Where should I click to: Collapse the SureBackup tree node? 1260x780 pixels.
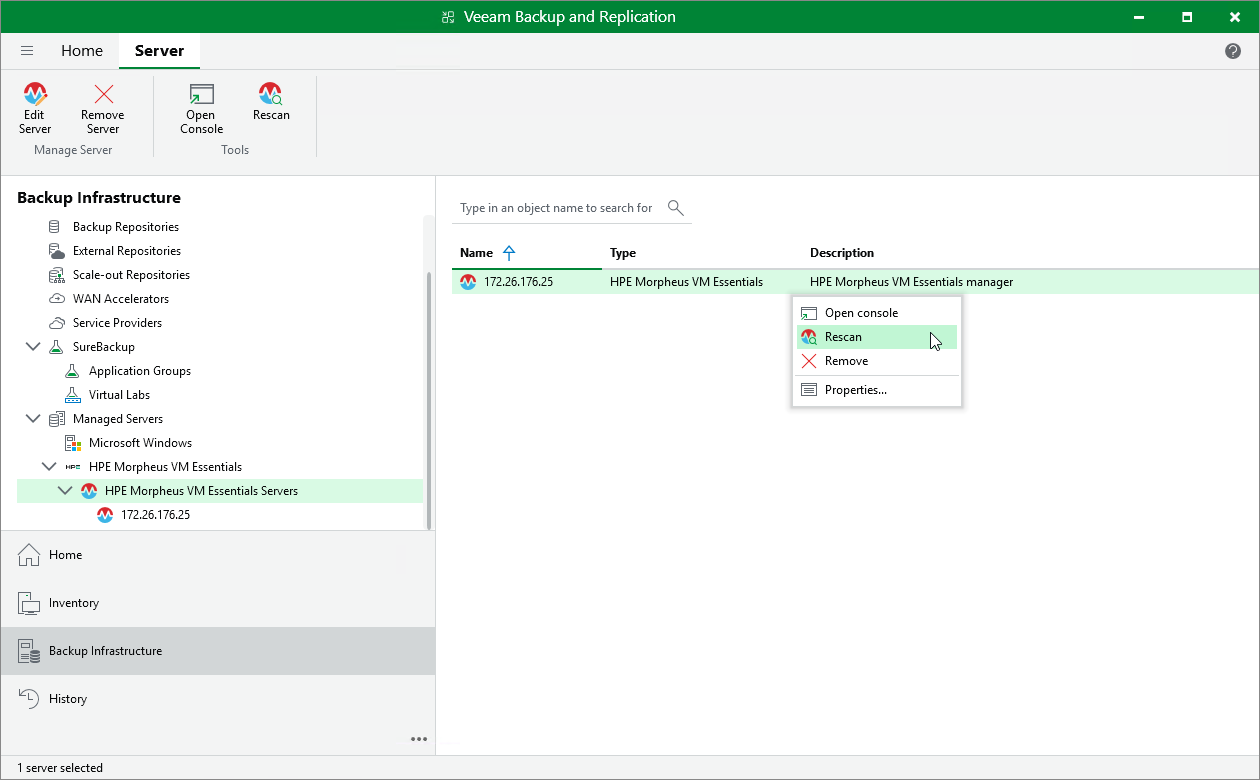point(33,347)
